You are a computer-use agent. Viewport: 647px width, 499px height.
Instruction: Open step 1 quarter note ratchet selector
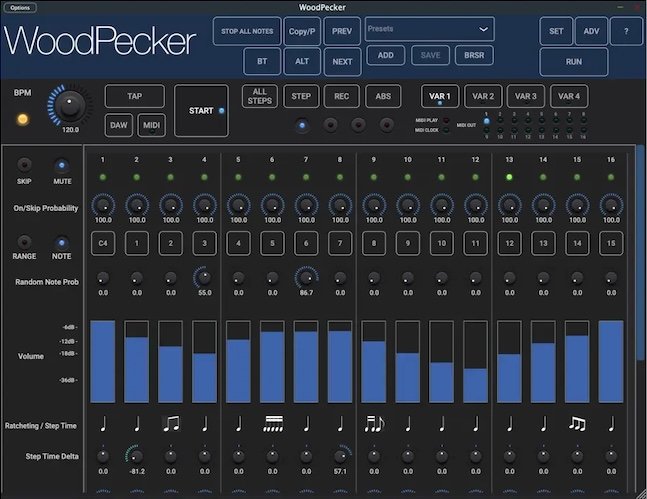click(103, 424)
